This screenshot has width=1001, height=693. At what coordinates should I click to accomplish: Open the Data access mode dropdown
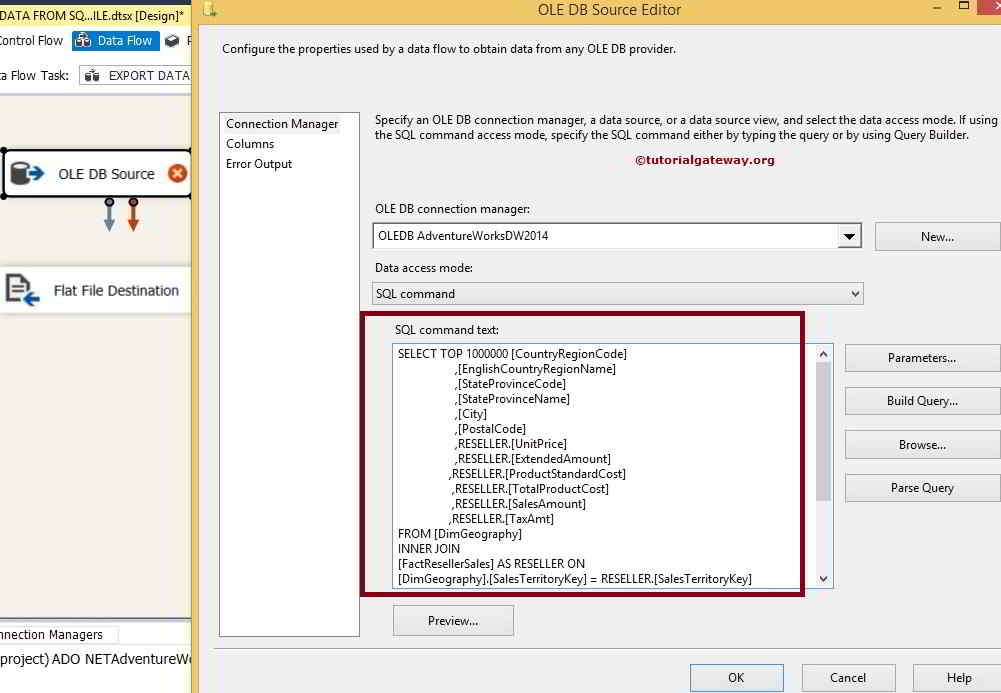pyautogui.click(x=855, y=293)
